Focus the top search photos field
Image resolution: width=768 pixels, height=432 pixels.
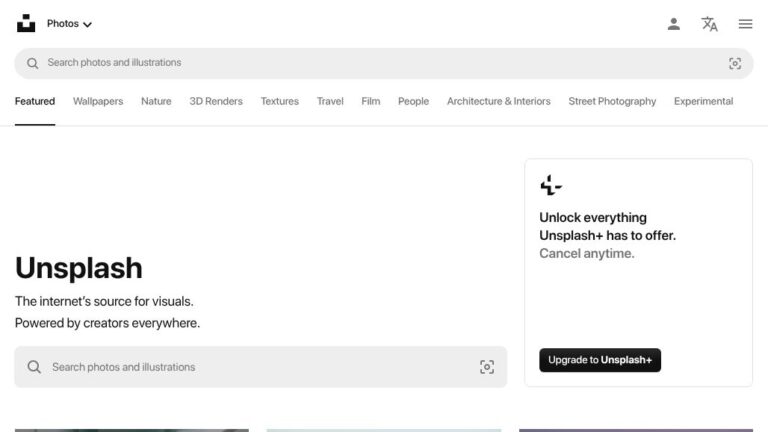coord(384,63)
